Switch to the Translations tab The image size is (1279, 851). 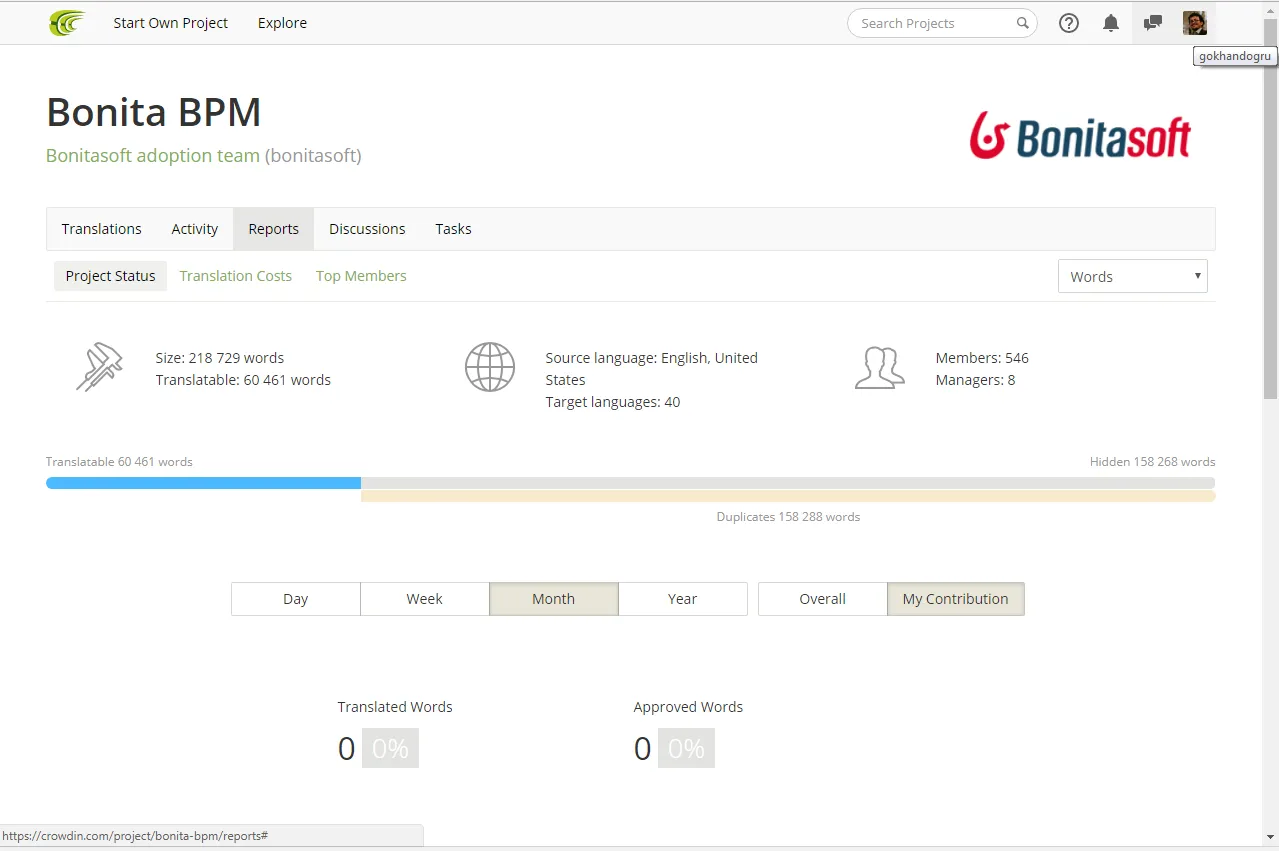[102, 229]
